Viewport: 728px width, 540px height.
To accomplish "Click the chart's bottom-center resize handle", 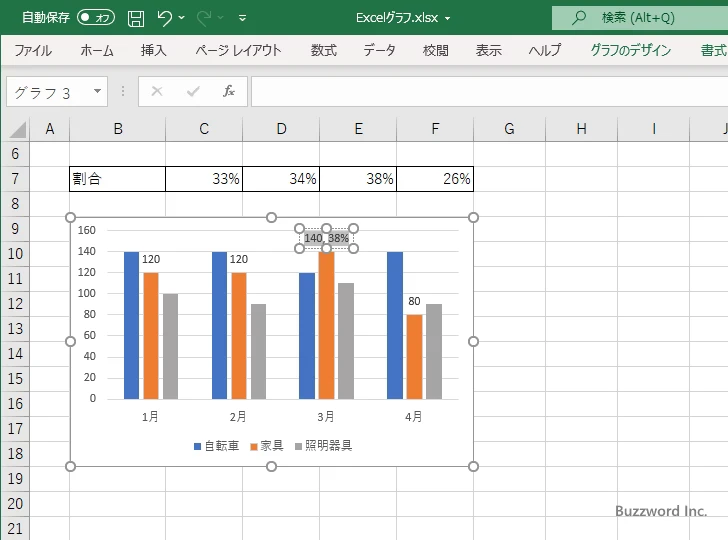I will [272, 466].
